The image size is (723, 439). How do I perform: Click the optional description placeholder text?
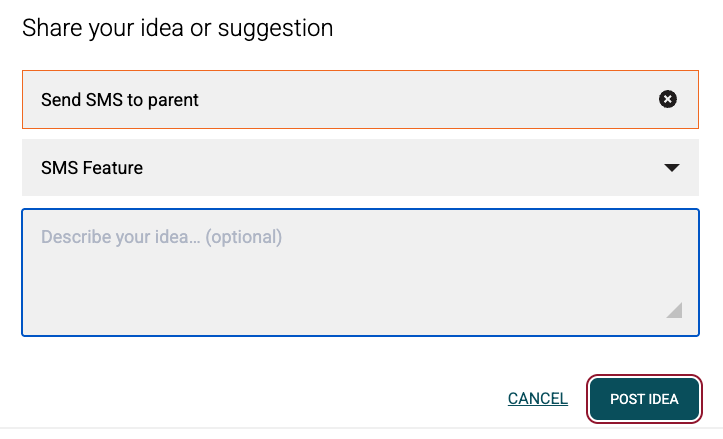coord(161,237)
